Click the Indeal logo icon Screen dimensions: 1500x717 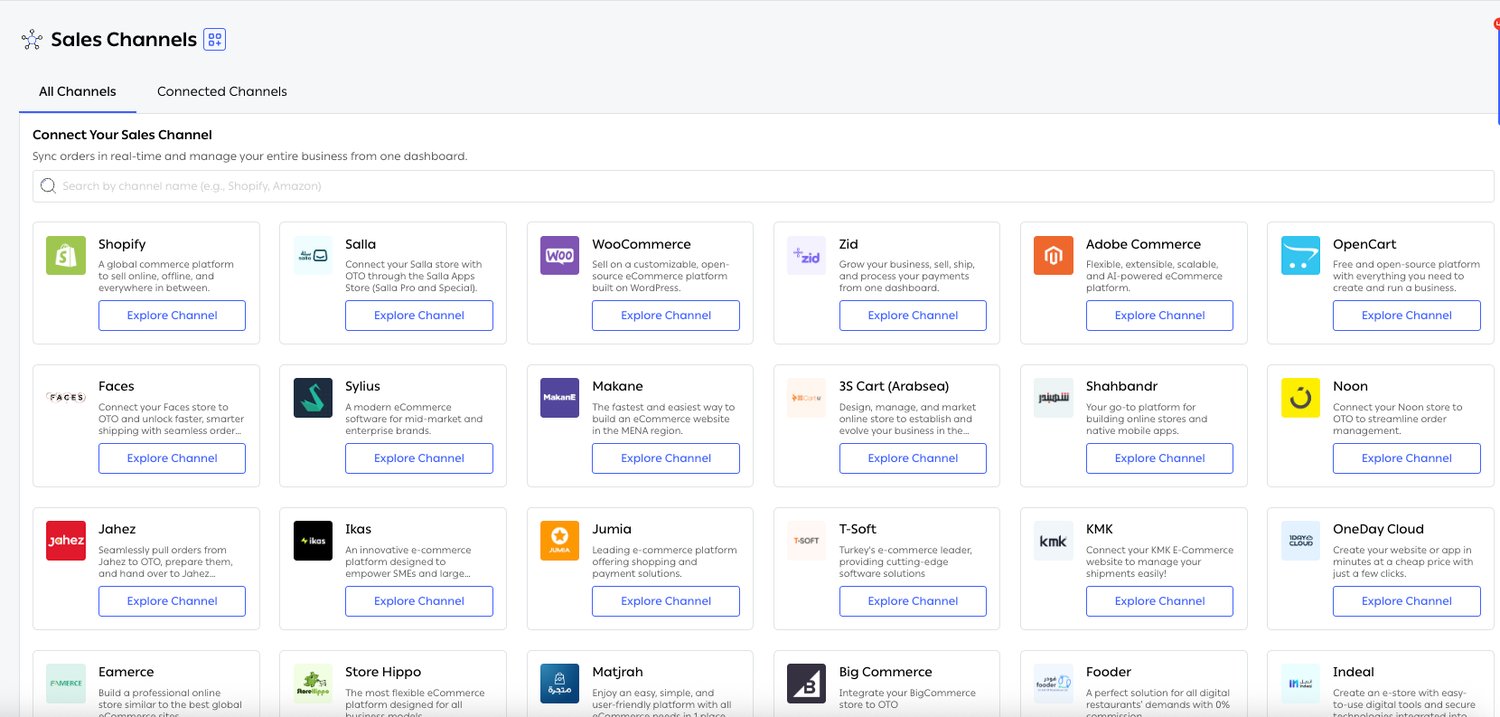1301,684
